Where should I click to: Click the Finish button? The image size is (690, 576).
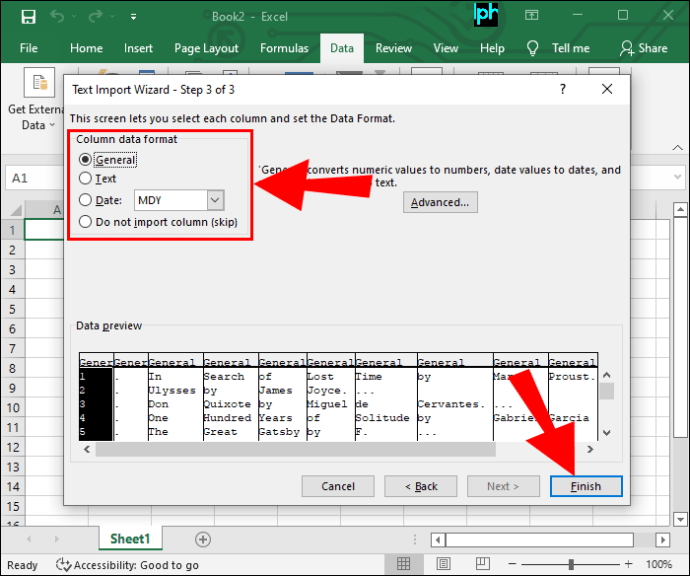(x=586, y=486)
